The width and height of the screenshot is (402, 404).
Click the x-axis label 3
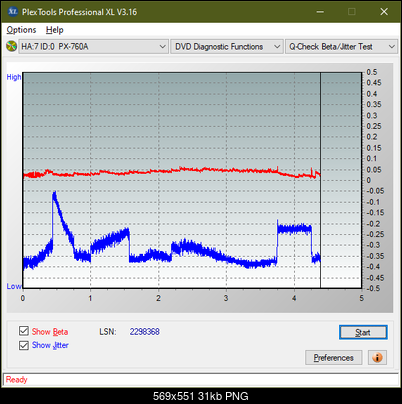click(226, 298)
